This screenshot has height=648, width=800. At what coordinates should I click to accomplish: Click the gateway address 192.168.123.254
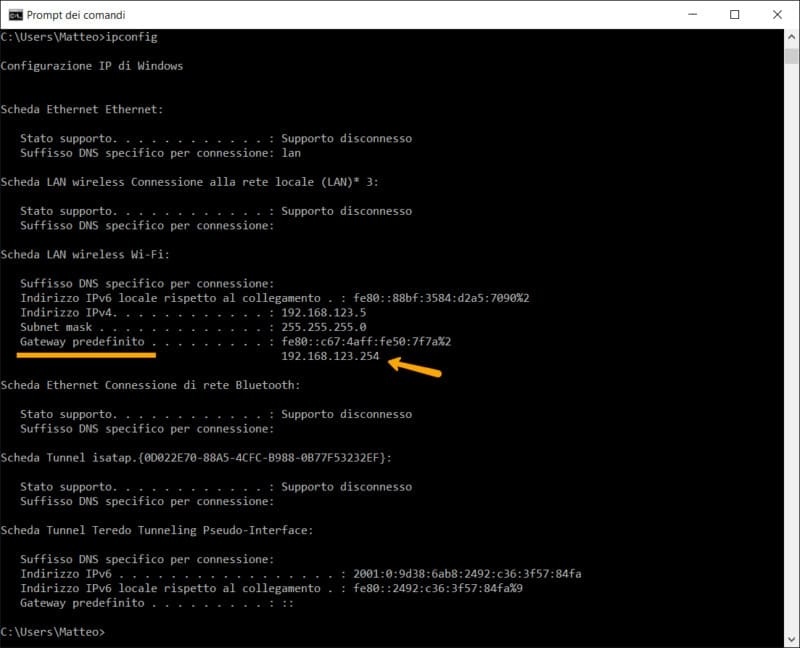coord(330,356)
